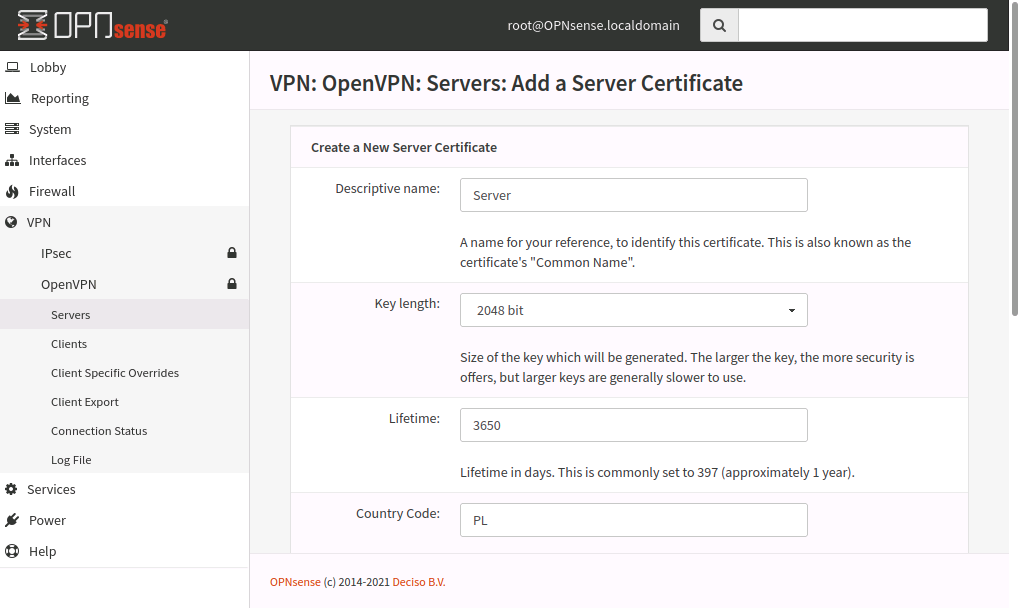Go to Connection Status page
This screenshot has height=608, width=1021.
(99, 431)
